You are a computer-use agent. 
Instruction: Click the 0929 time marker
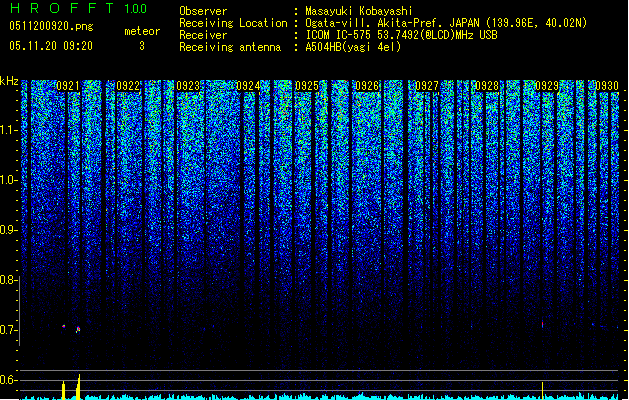(547, 86)
